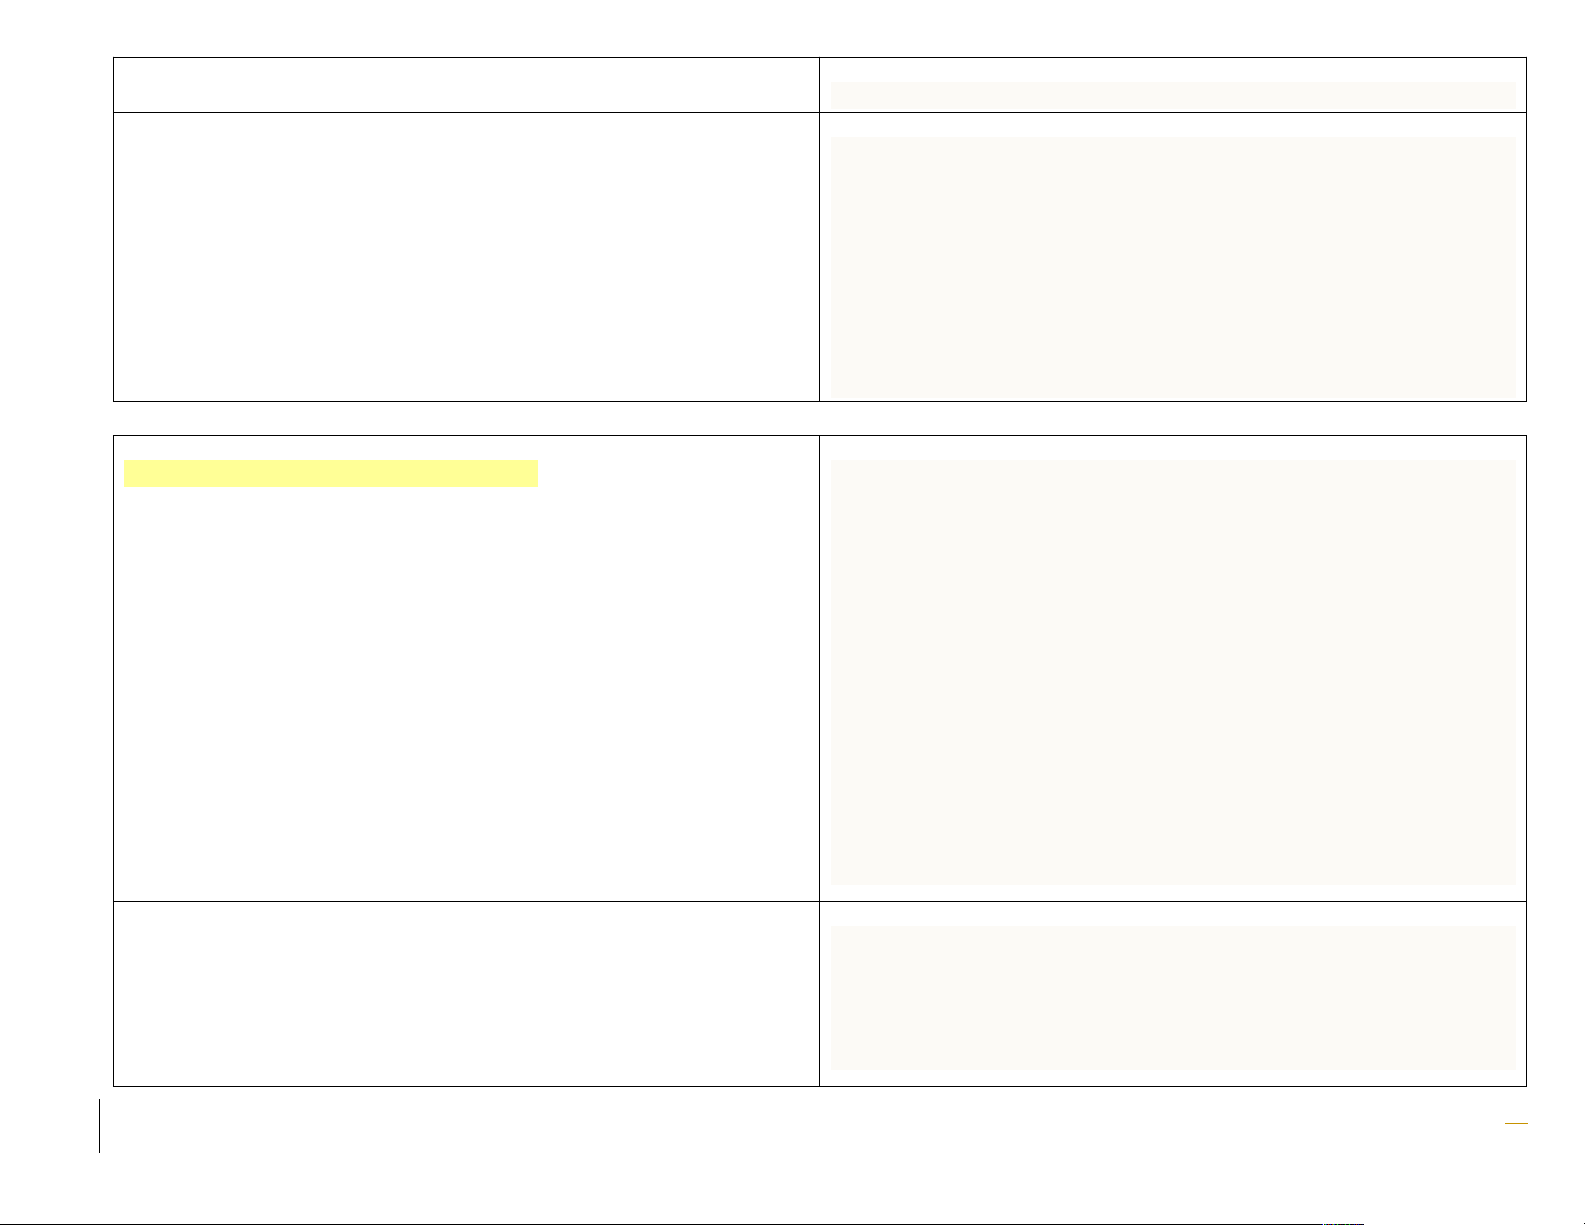Click the column divider in the second table

[x=819, y=668]
